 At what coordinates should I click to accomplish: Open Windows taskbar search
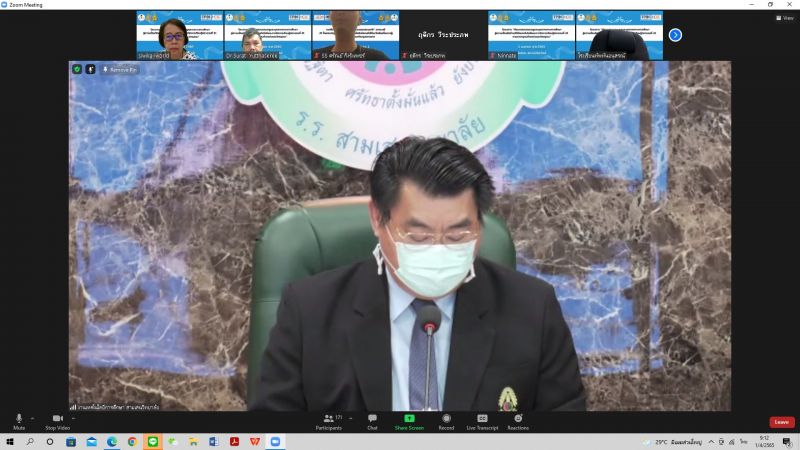(30, 442)
